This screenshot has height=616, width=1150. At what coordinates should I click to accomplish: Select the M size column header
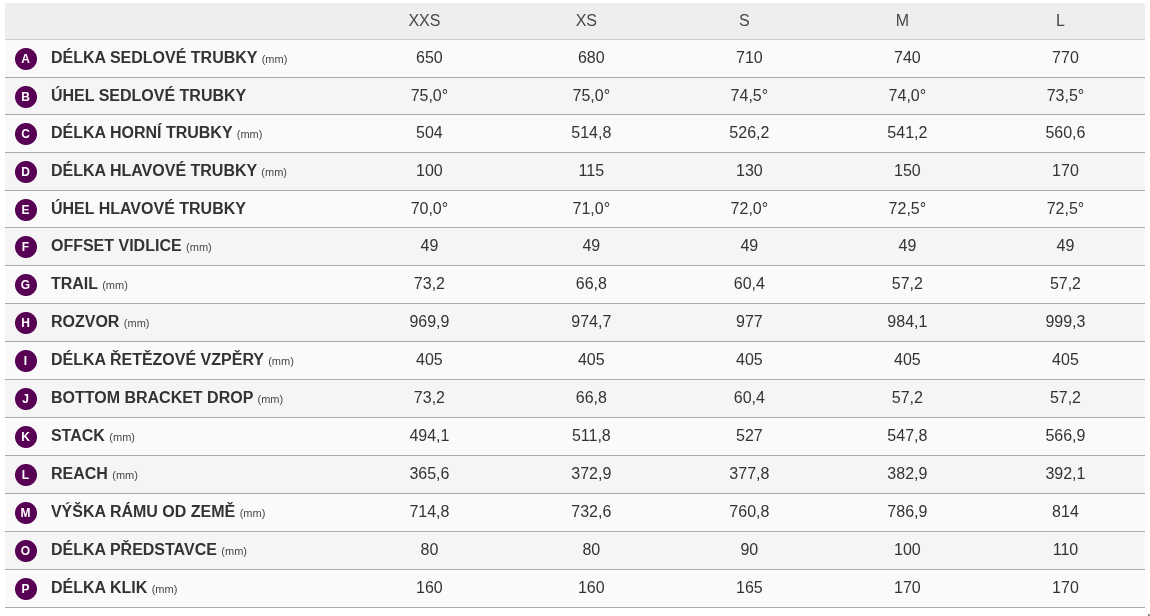902,21
